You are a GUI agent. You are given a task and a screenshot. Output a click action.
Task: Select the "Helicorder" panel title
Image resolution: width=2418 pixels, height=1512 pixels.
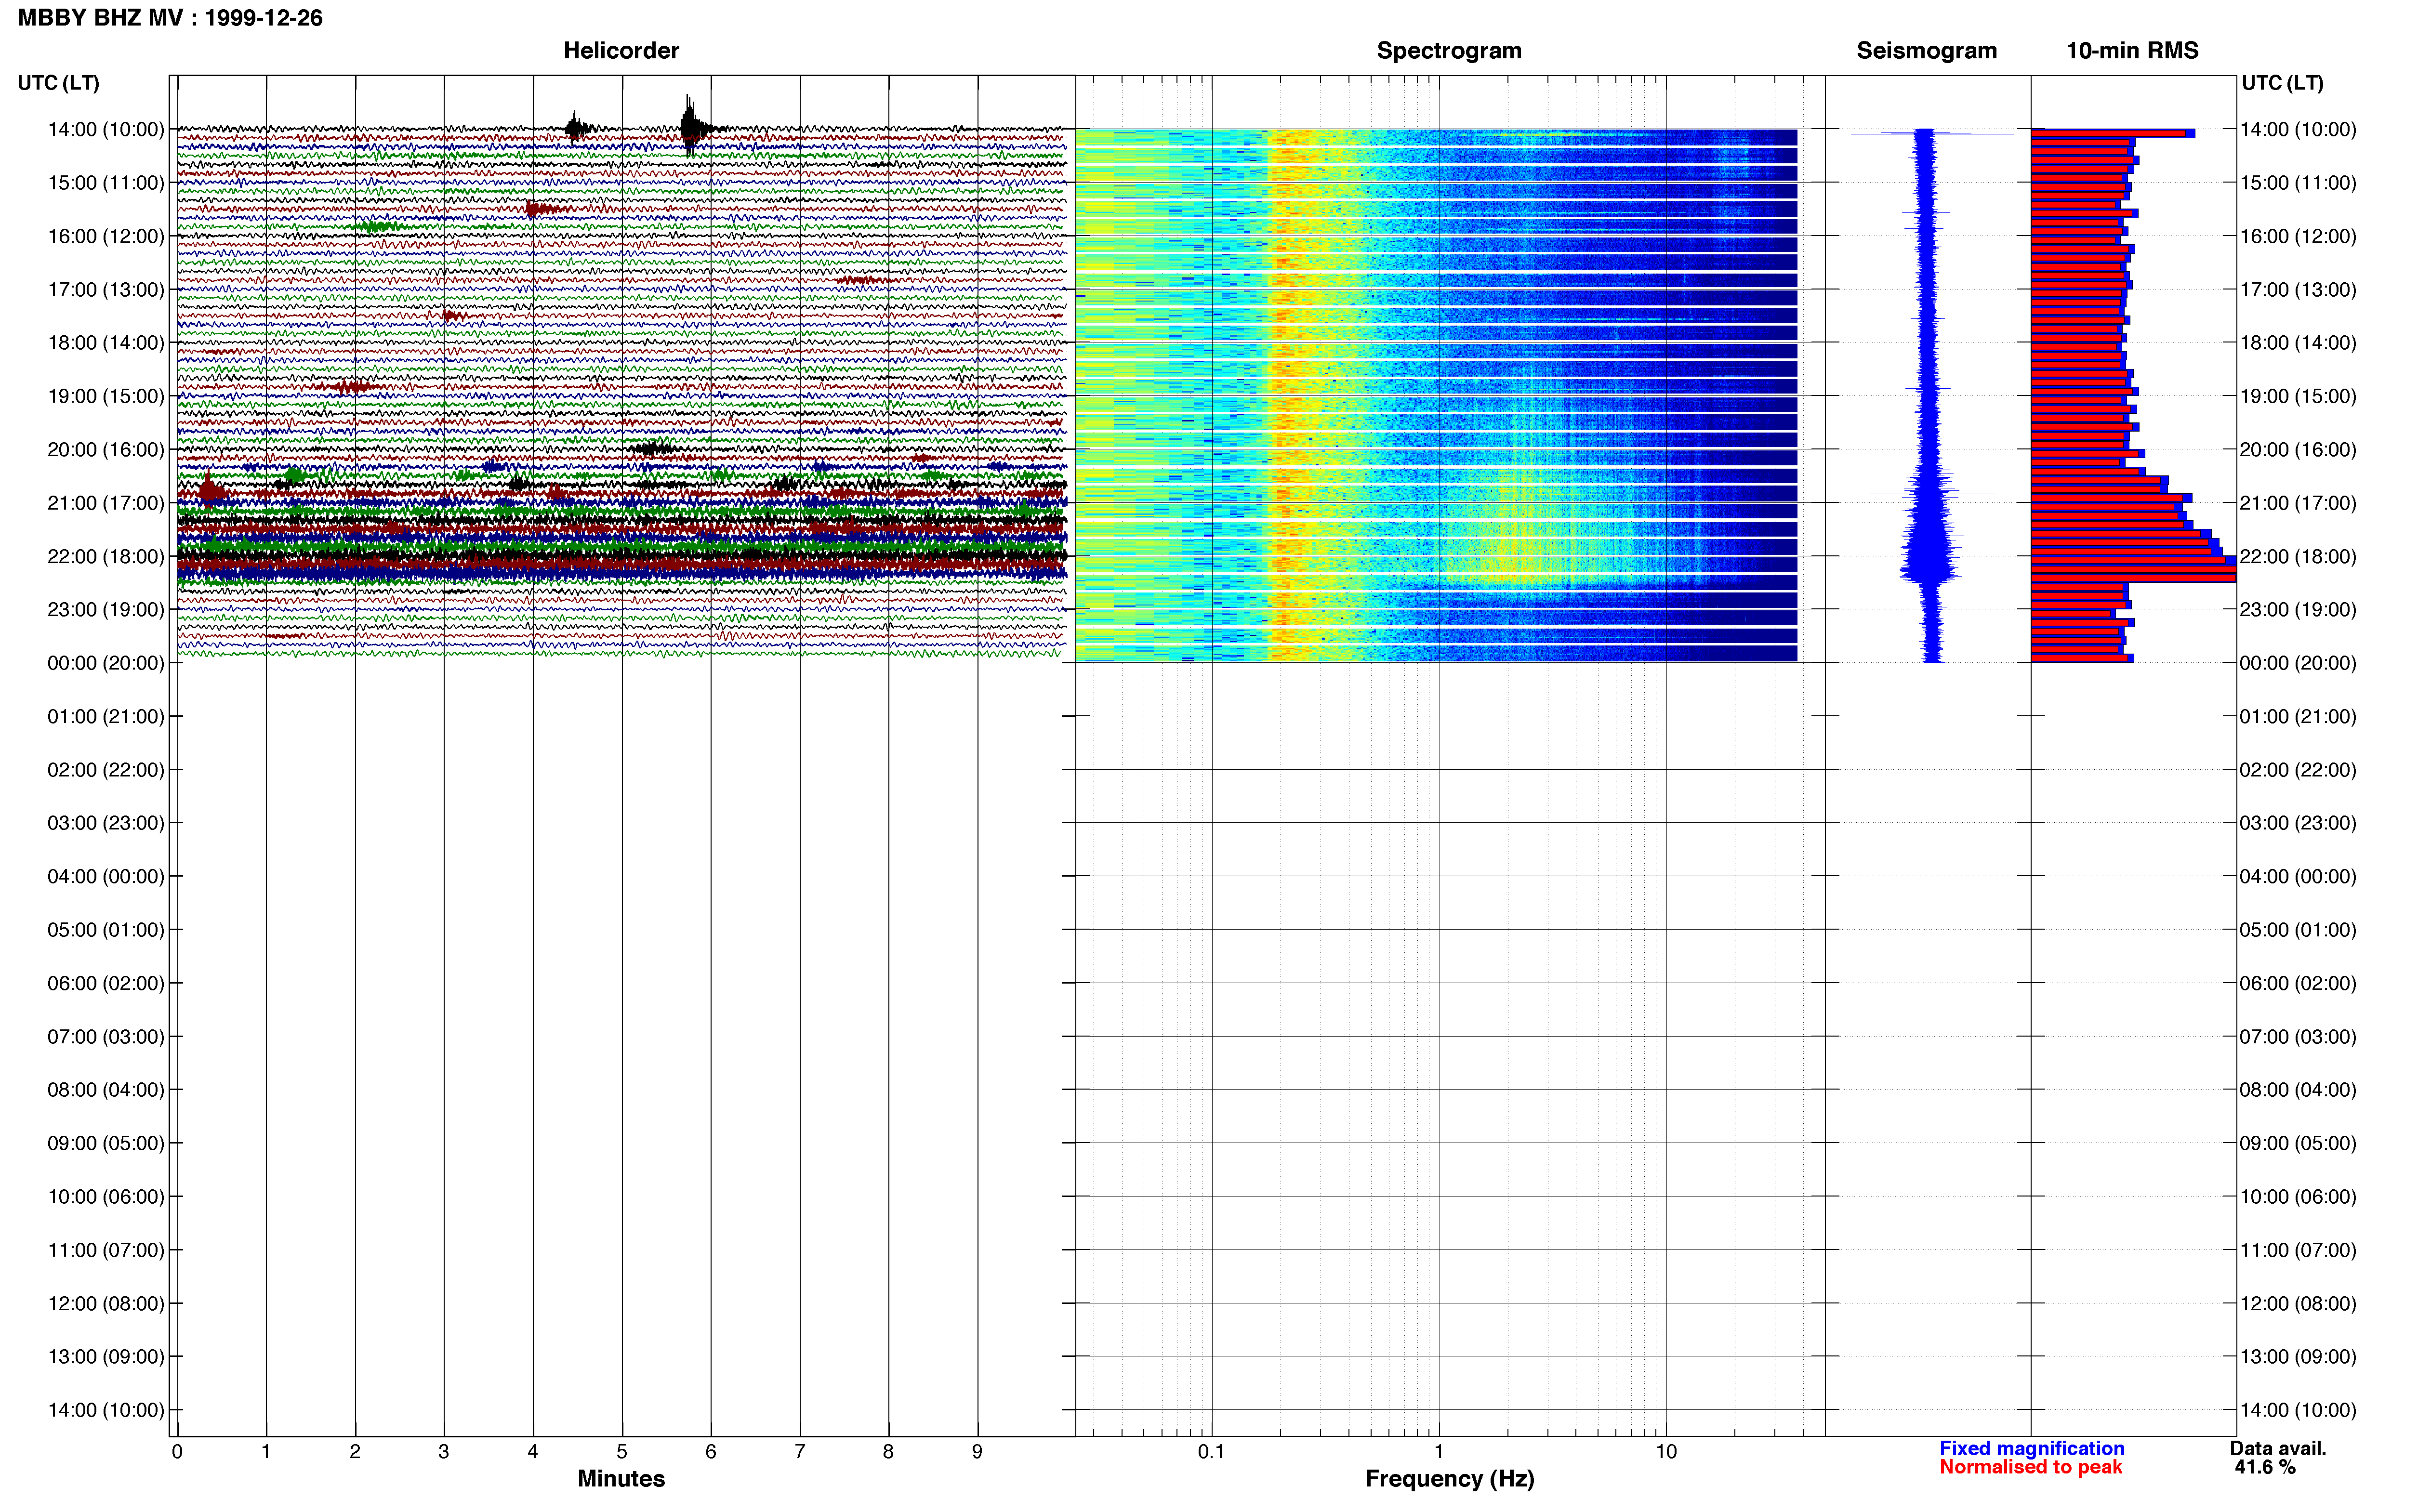(621, 50)
